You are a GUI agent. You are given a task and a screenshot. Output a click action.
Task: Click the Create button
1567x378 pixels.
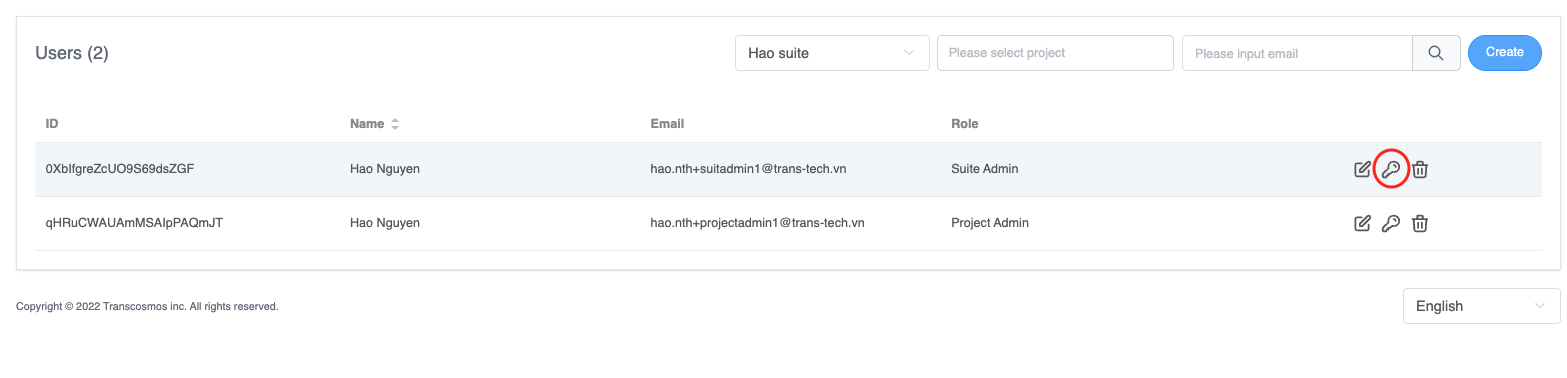pos(1504,53)
